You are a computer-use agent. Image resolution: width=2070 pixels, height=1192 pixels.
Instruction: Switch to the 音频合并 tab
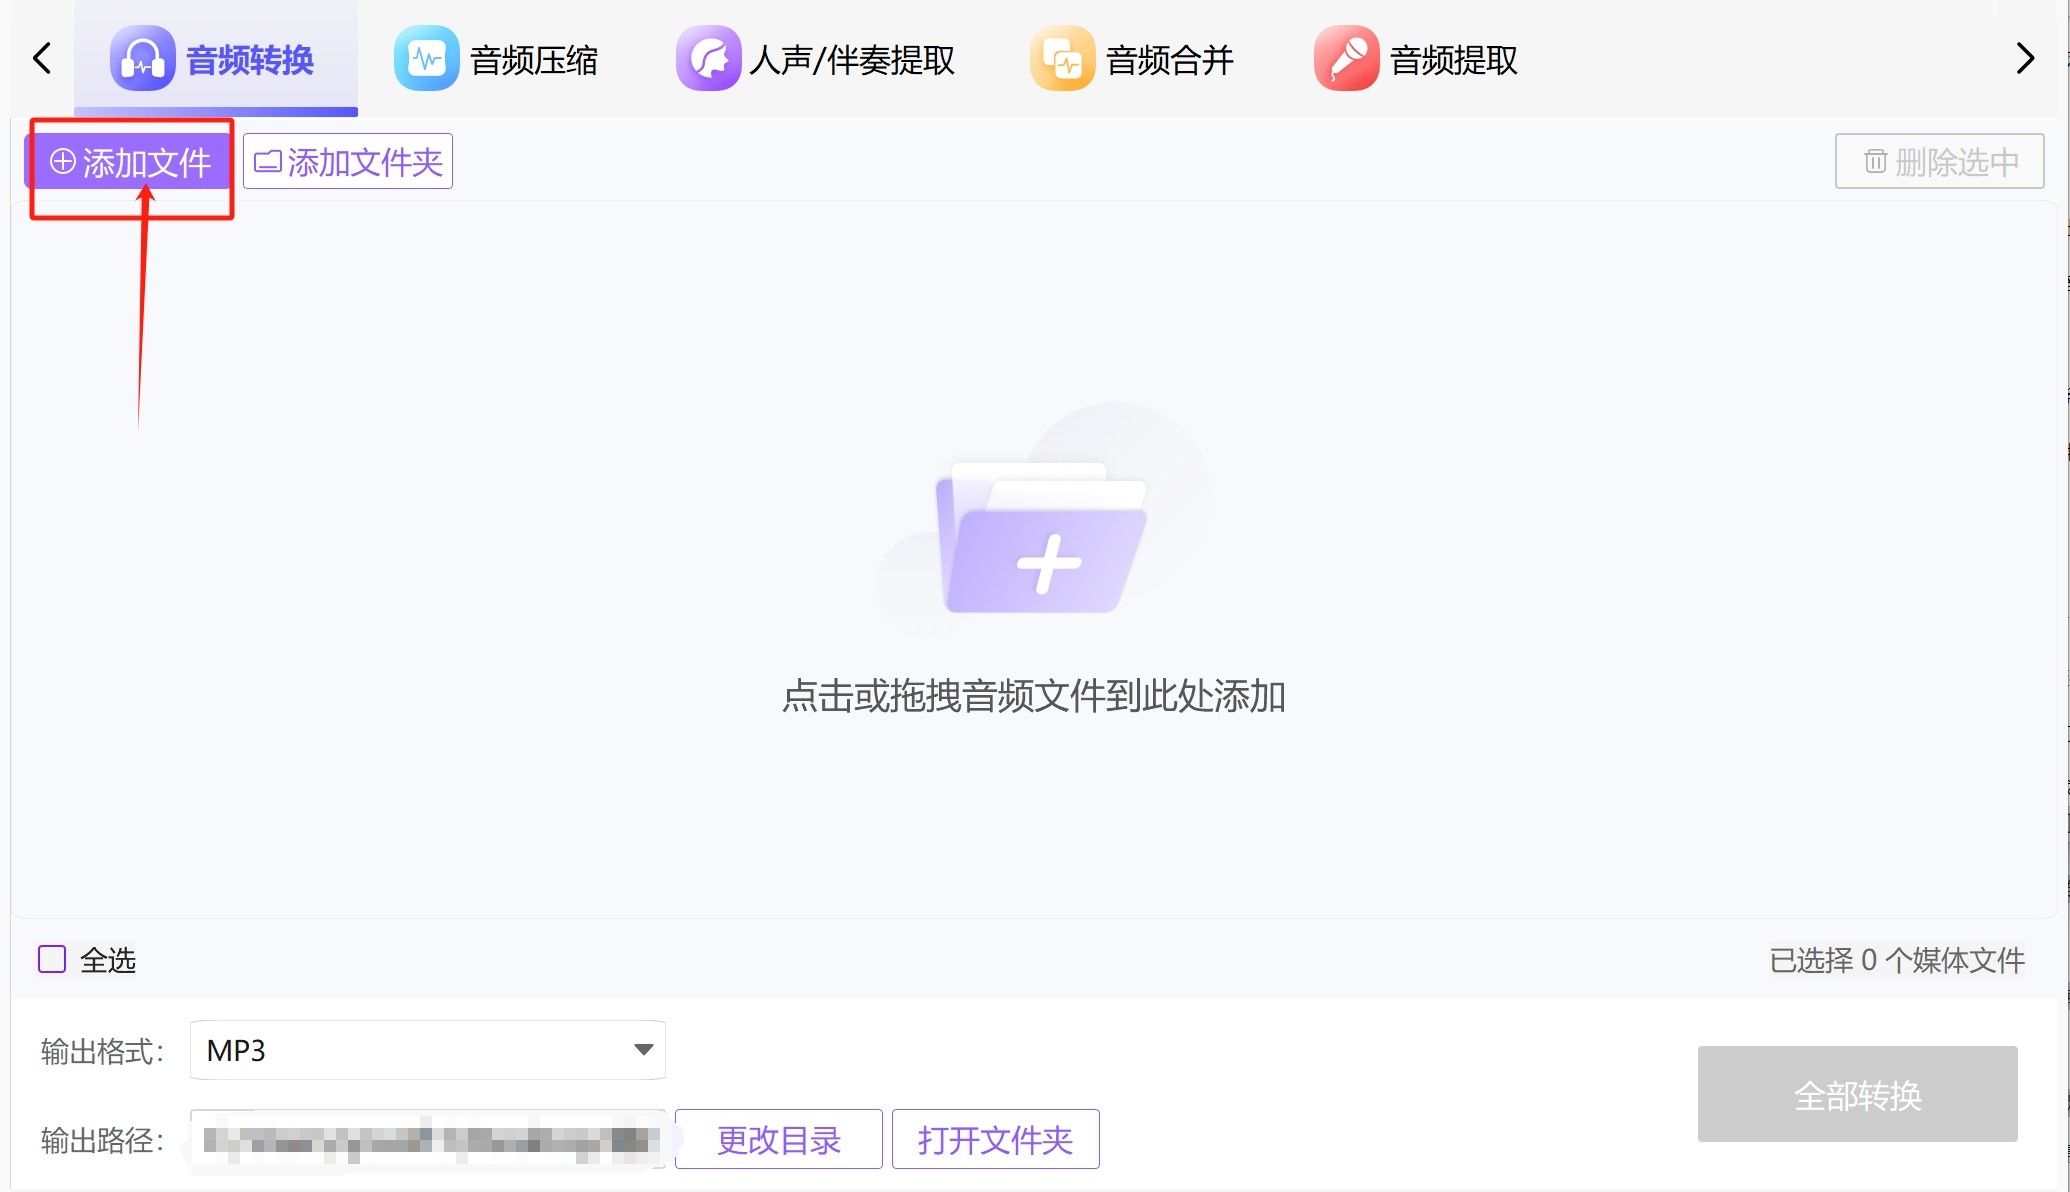coord(1169,60)
